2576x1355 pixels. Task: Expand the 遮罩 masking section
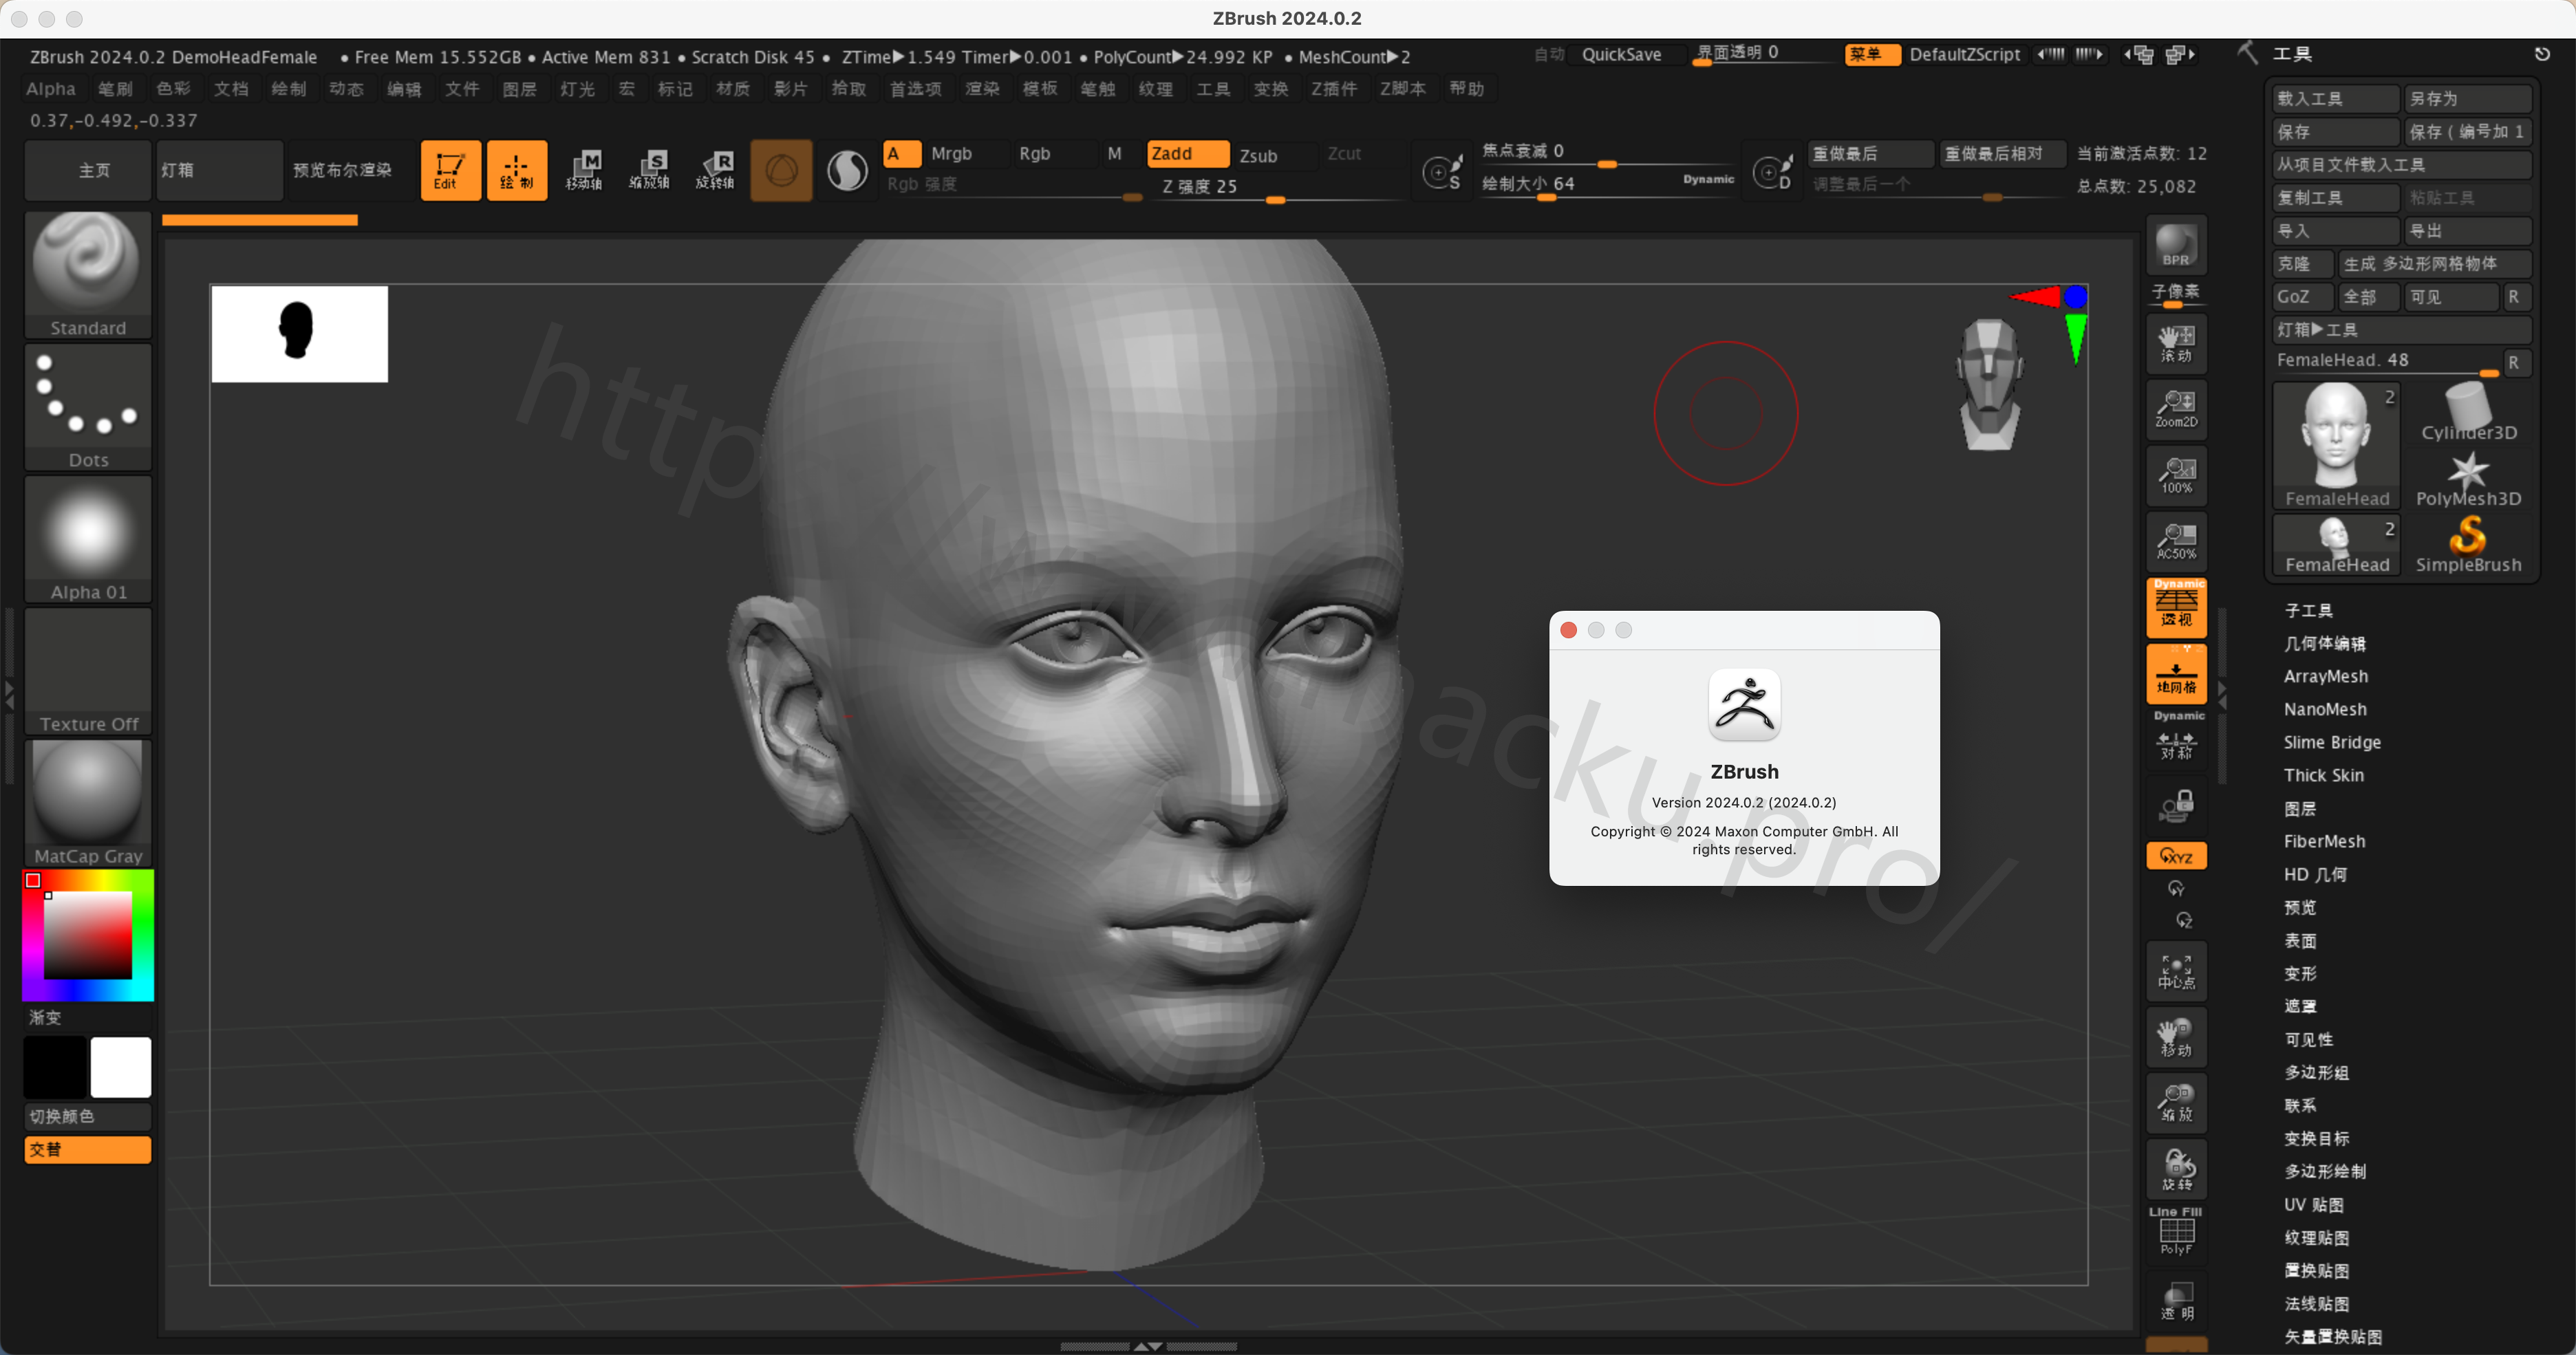[x=2300, y=1006]
